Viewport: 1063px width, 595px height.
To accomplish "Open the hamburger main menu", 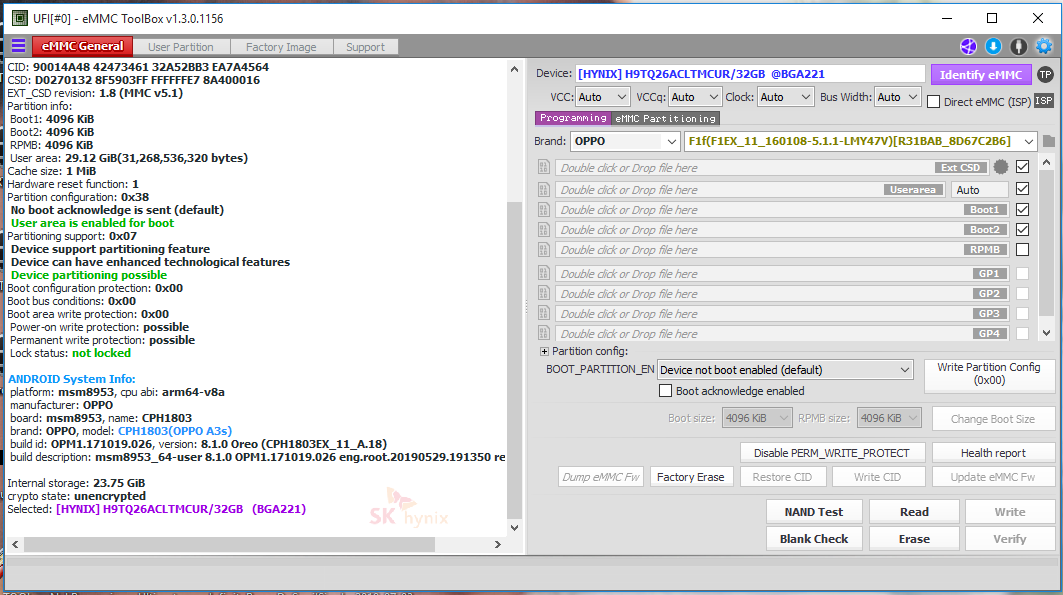I will pyautogui.click(x=18, y=46).
